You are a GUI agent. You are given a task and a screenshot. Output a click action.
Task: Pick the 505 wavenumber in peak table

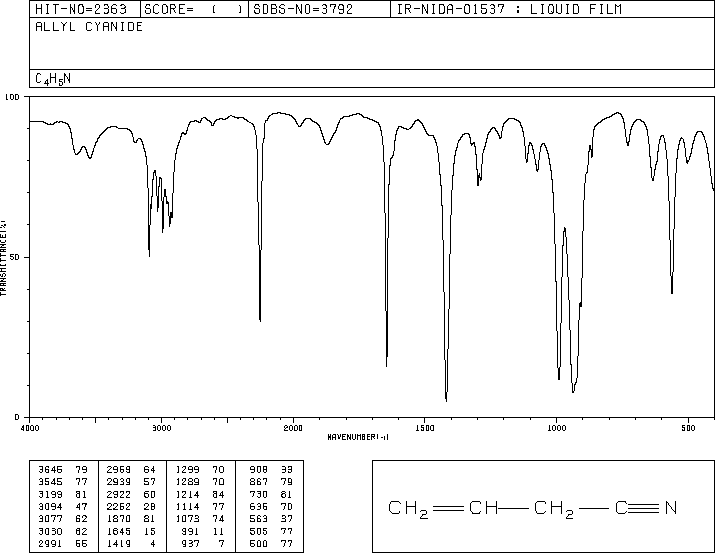(259, 532)
